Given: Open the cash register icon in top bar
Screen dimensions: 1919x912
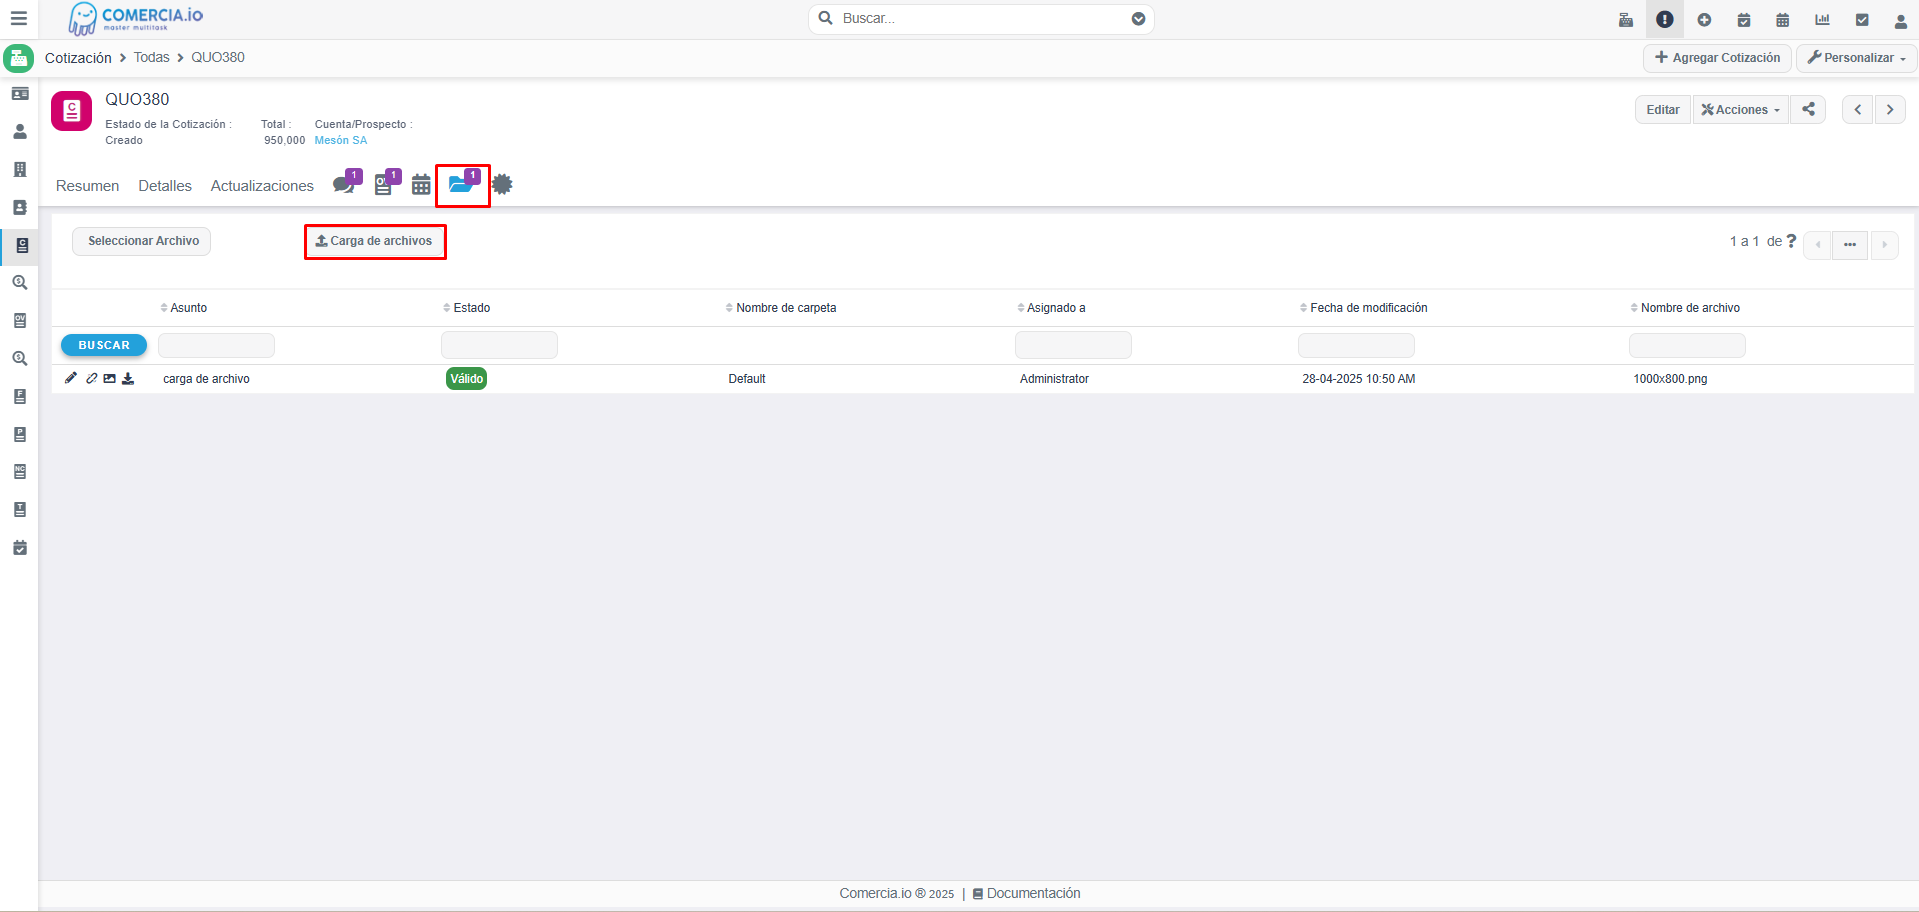Looking at the screenshot, I should pos(1625,20).
